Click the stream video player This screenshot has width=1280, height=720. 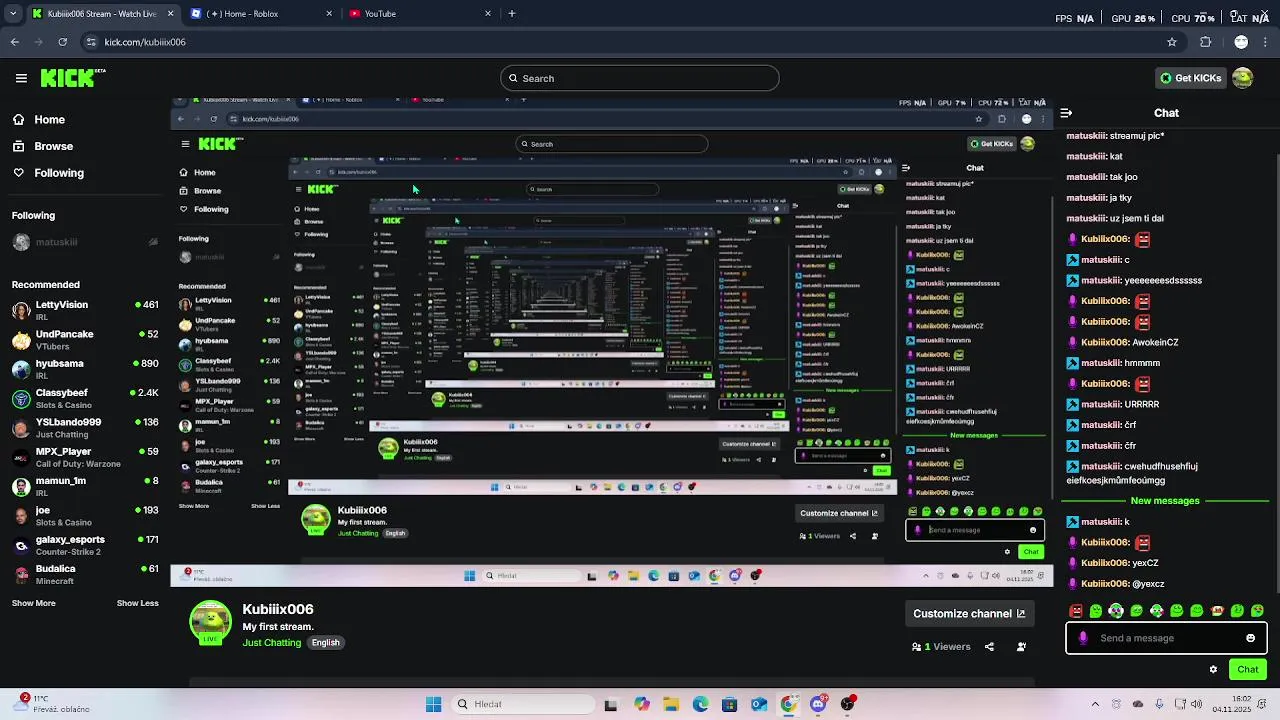(611, 340)
